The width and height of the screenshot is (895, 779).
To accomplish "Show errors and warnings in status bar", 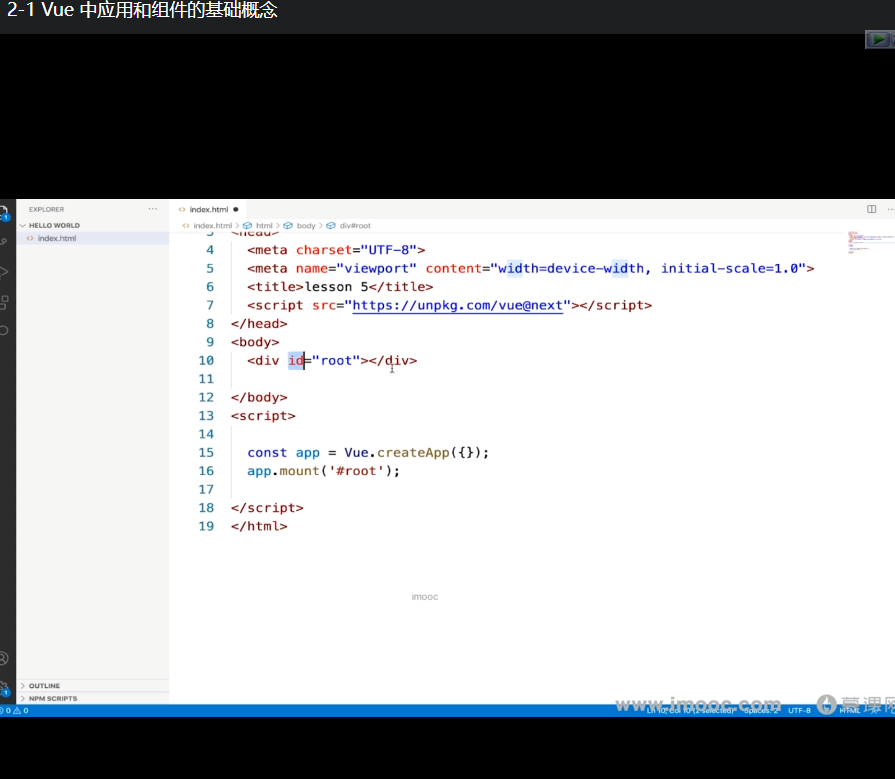I will point(15,711).
